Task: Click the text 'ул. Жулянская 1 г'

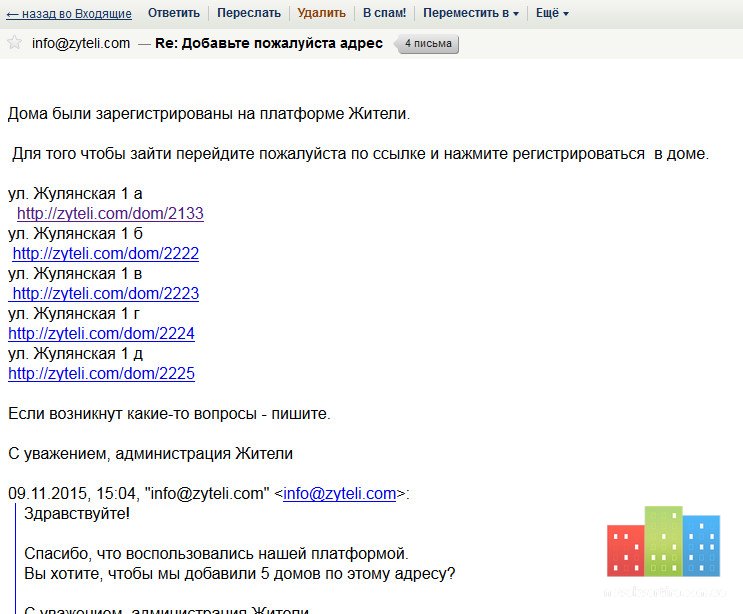Action: [74, 313]
